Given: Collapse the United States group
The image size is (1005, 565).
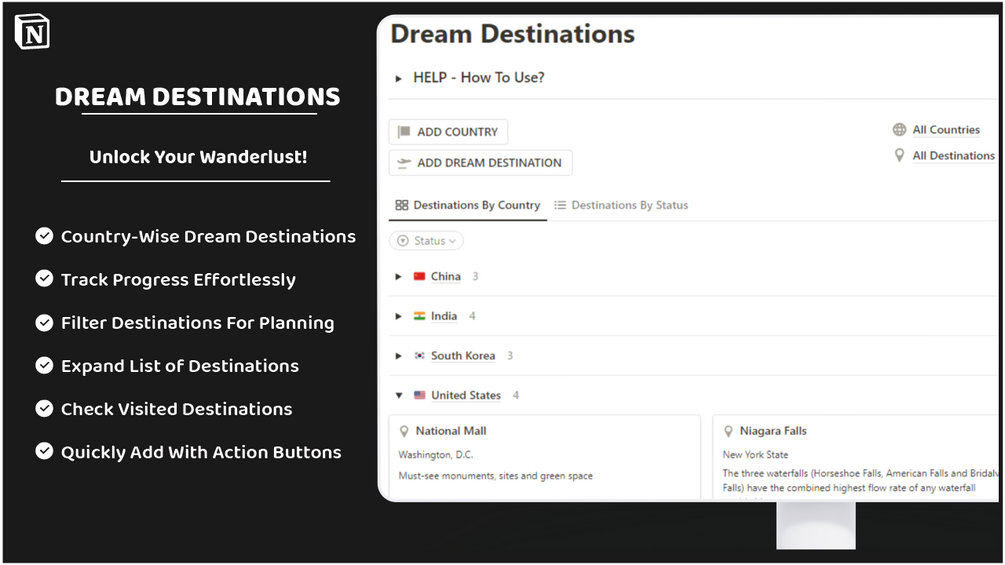Looking at the screenshot, I should click(399, 396).
